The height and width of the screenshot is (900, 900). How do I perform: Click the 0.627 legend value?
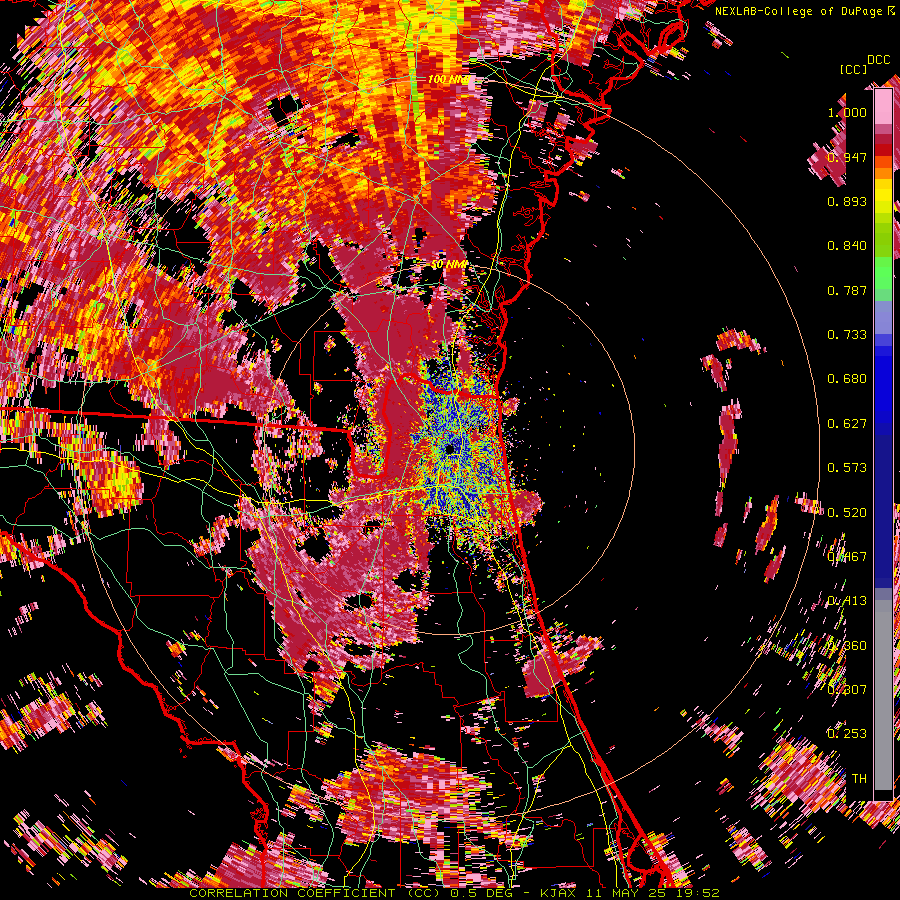847,424
